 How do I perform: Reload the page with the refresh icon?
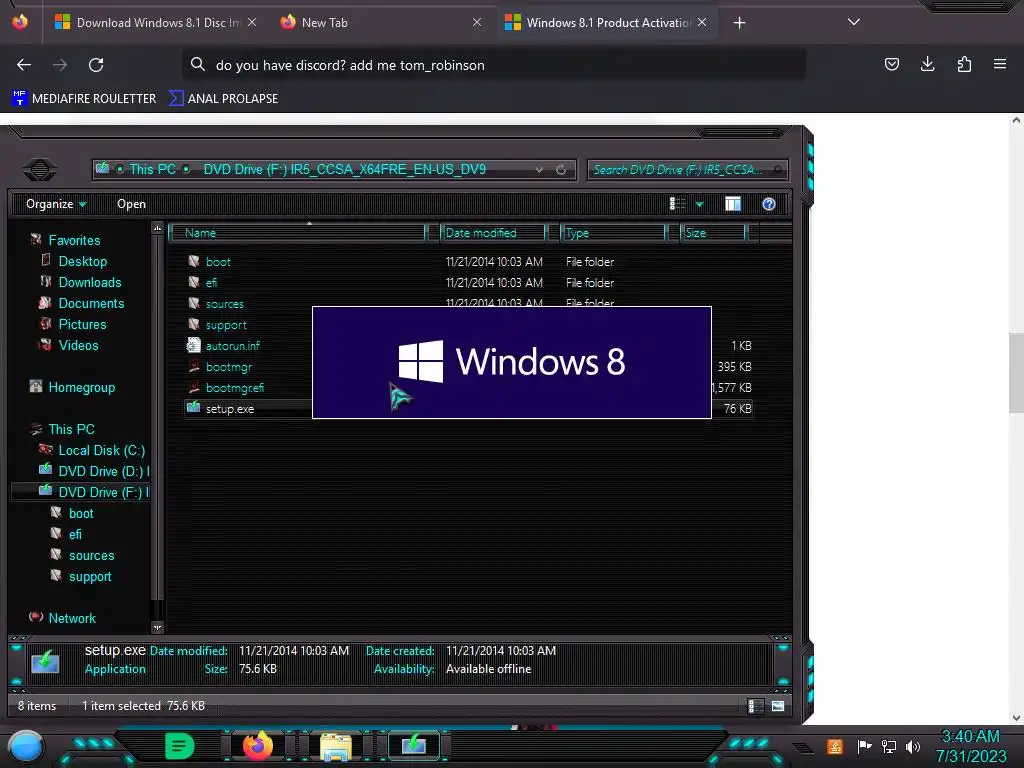click(96, 65)
